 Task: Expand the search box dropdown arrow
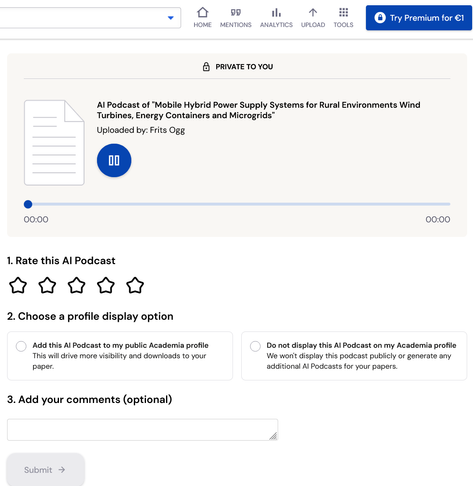click(171, 18)
